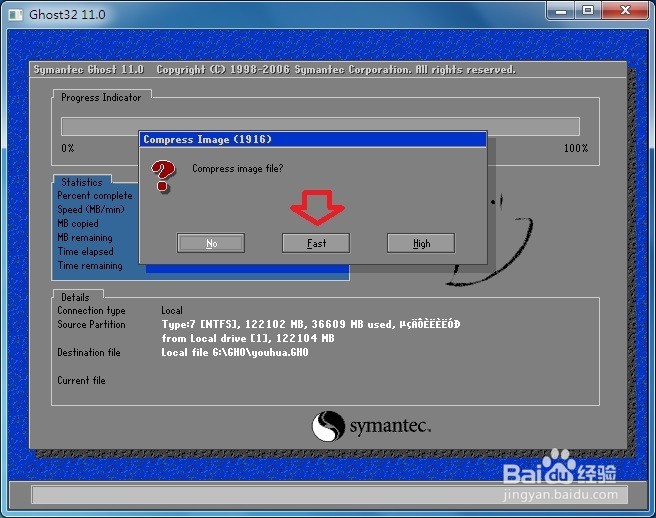Click the Ghost32 title bar app icon

(x=16, y=15)
